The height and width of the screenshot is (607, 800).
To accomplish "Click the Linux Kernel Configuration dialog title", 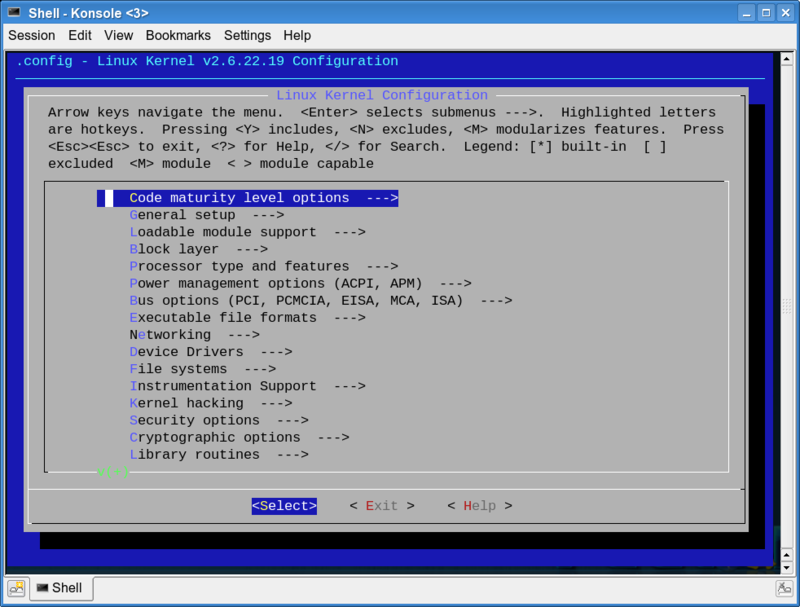I will click(382, 95).
